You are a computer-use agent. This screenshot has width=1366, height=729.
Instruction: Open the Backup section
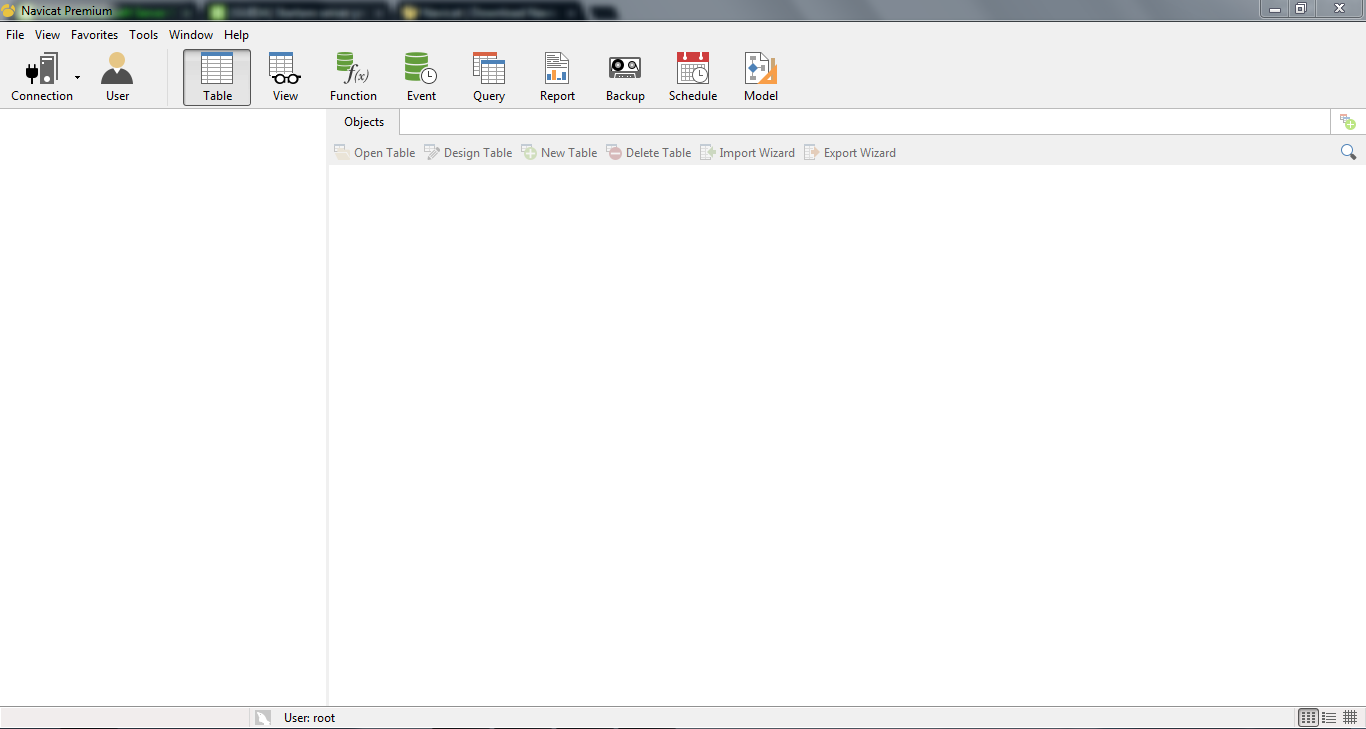pyautogui.click(x=625, y=78)
